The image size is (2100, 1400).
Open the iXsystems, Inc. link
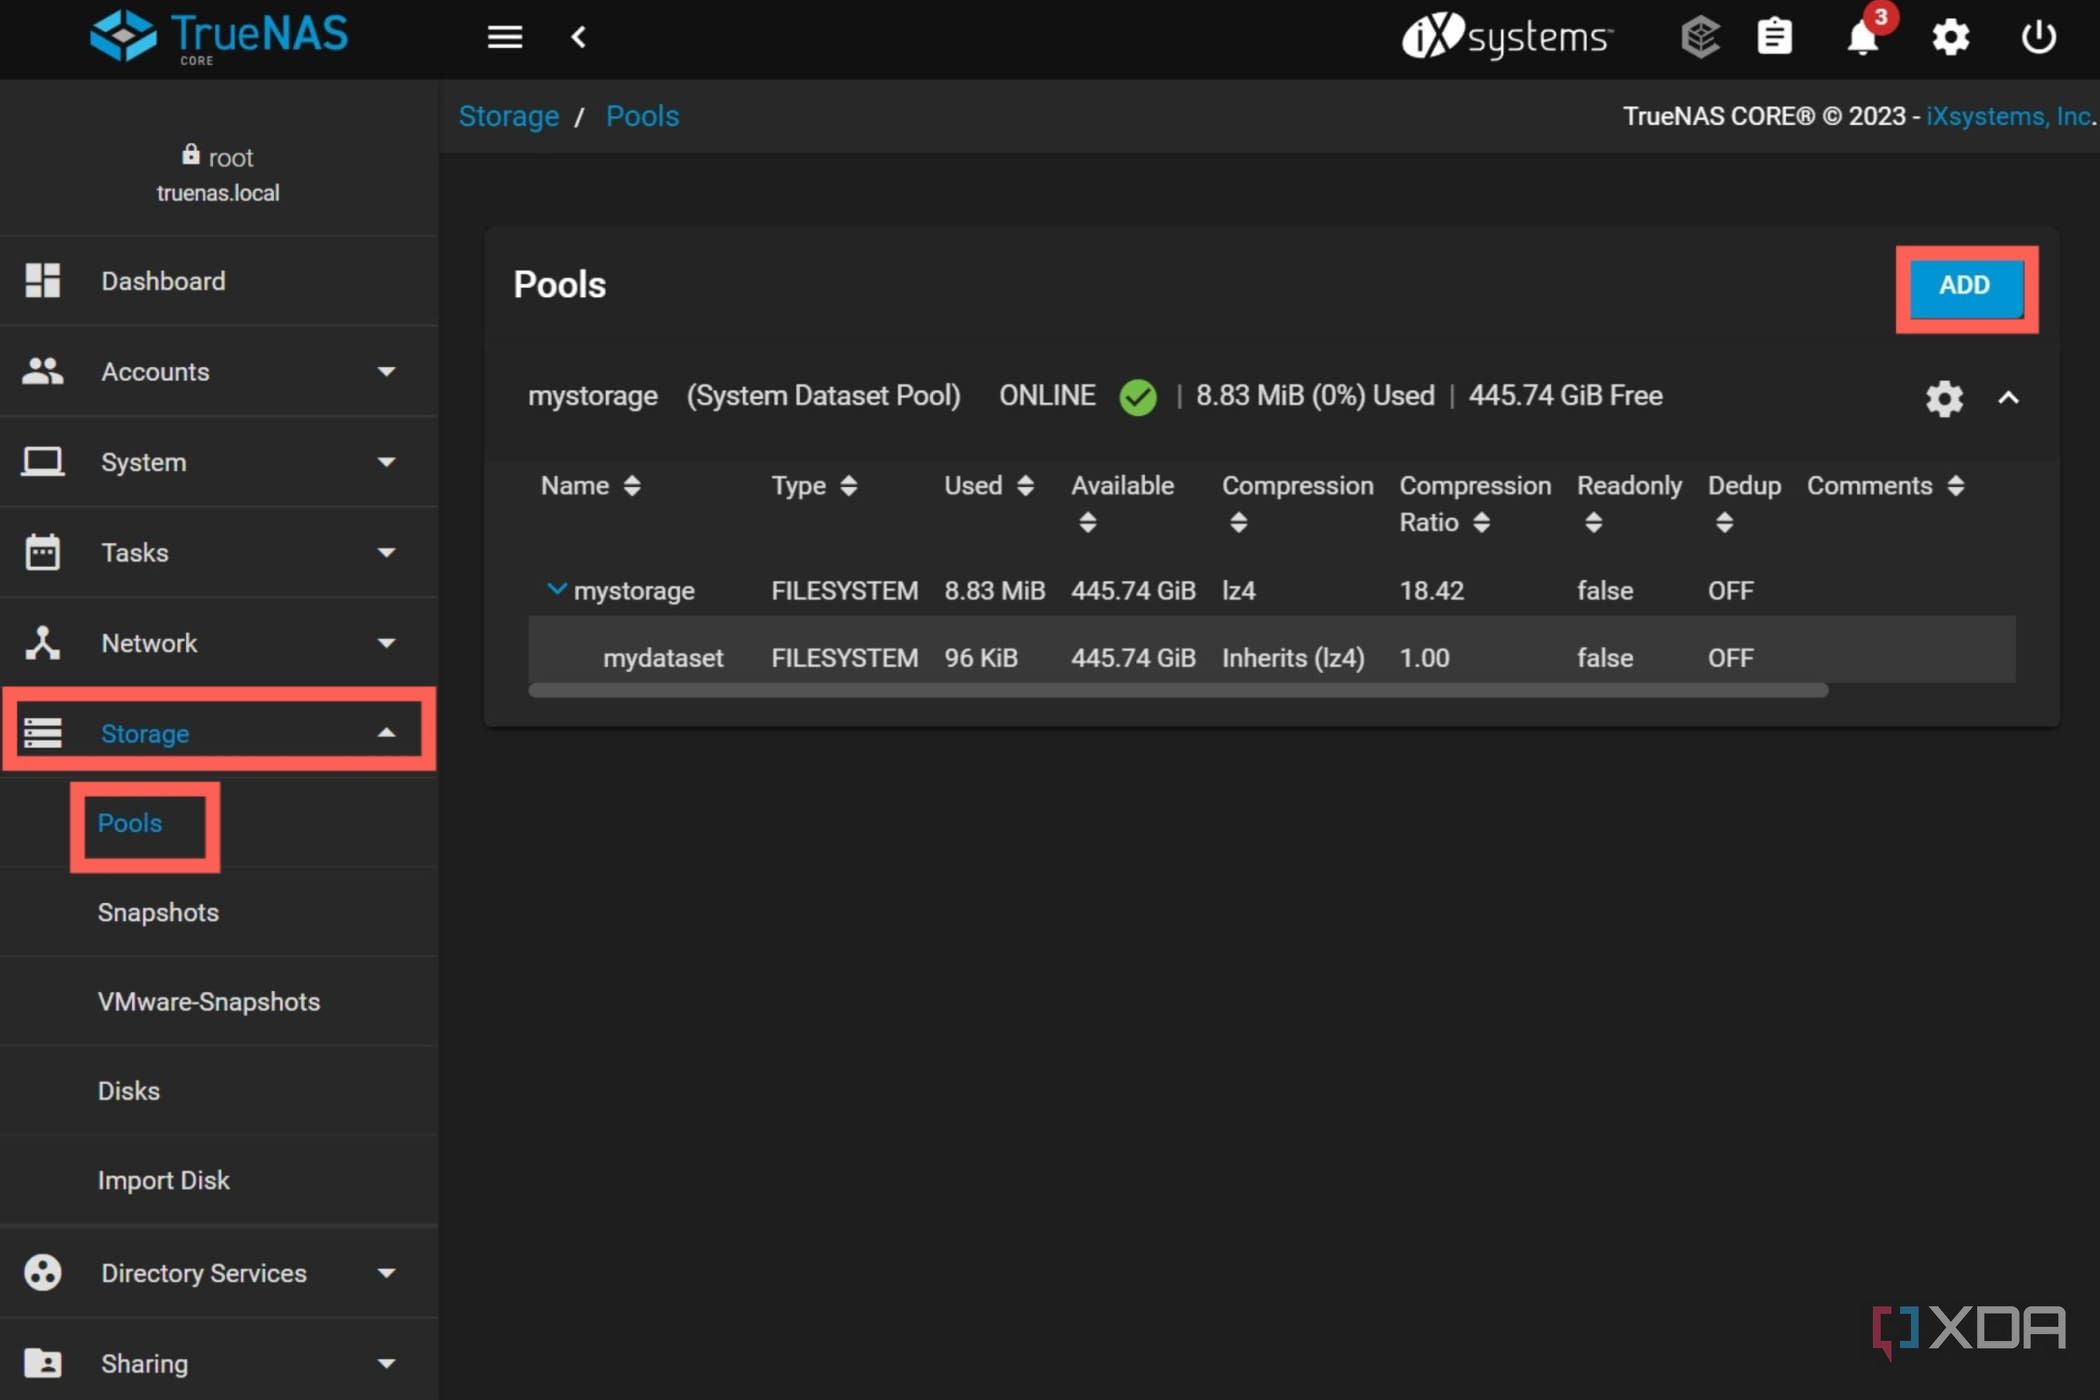2008,116
